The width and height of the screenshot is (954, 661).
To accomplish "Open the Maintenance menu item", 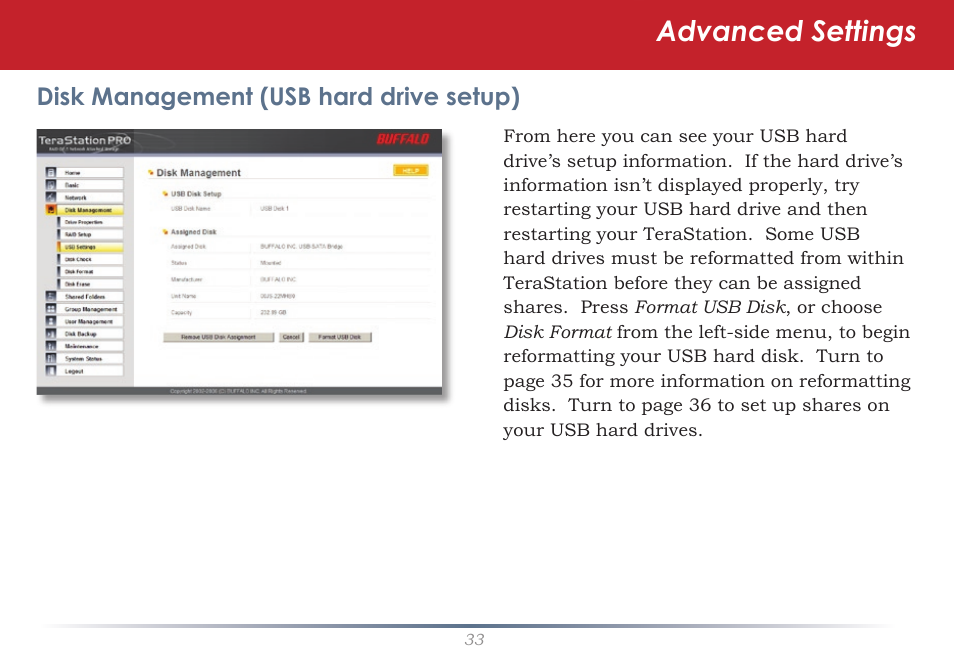I will point(91,346).
